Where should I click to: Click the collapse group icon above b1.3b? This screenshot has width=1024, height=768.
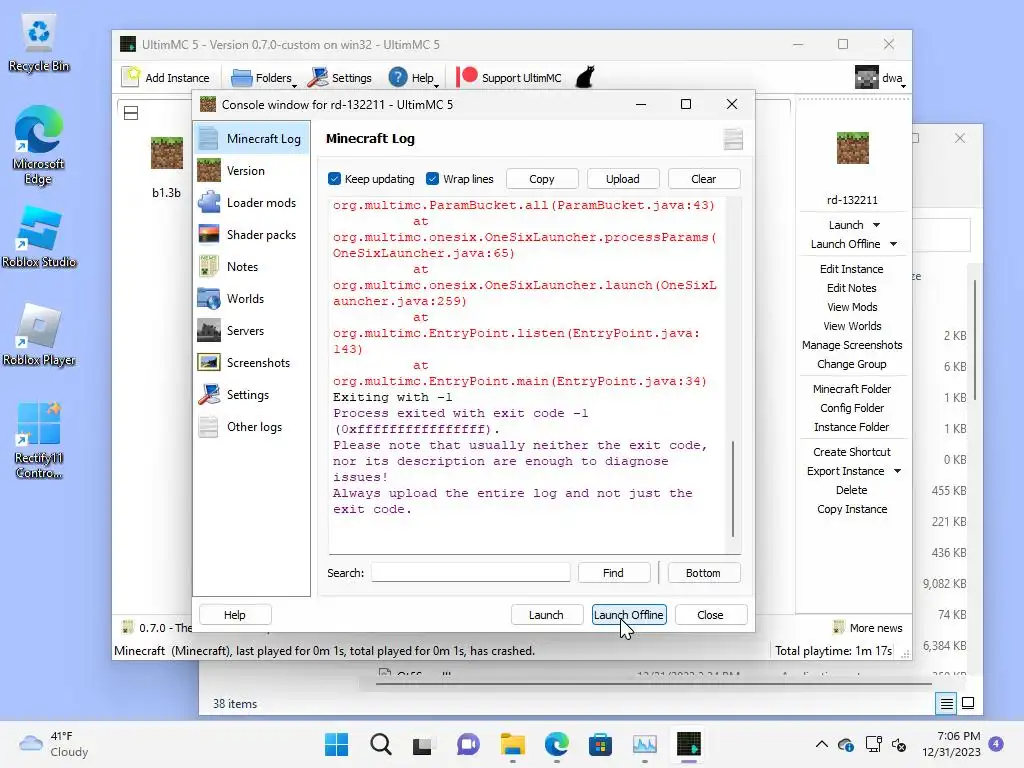pyautogui.click(x=131, y=113)
